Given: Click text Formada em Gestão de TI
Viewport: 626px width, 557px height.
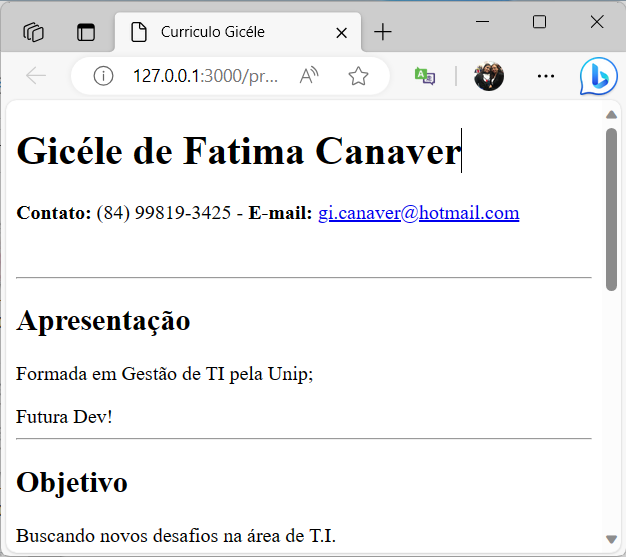Looking at the screenshot, I should click(x=120, y=374).
